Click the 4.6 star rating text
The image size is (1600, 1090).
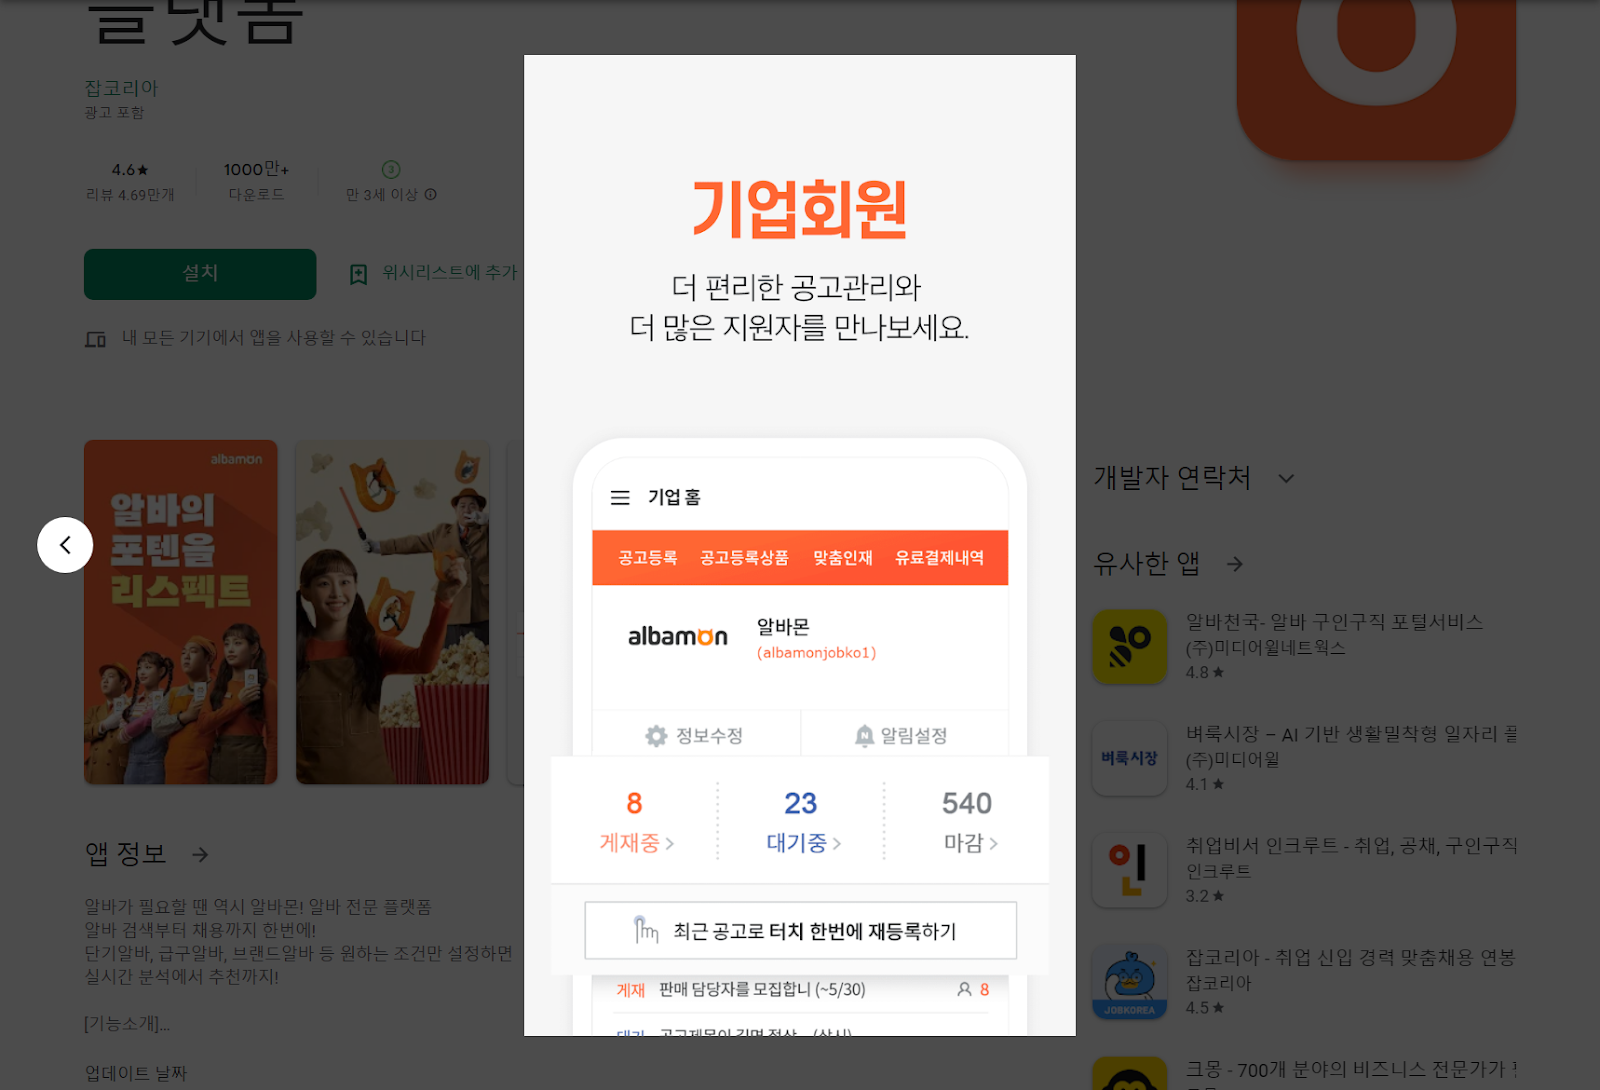pos(130,170)
